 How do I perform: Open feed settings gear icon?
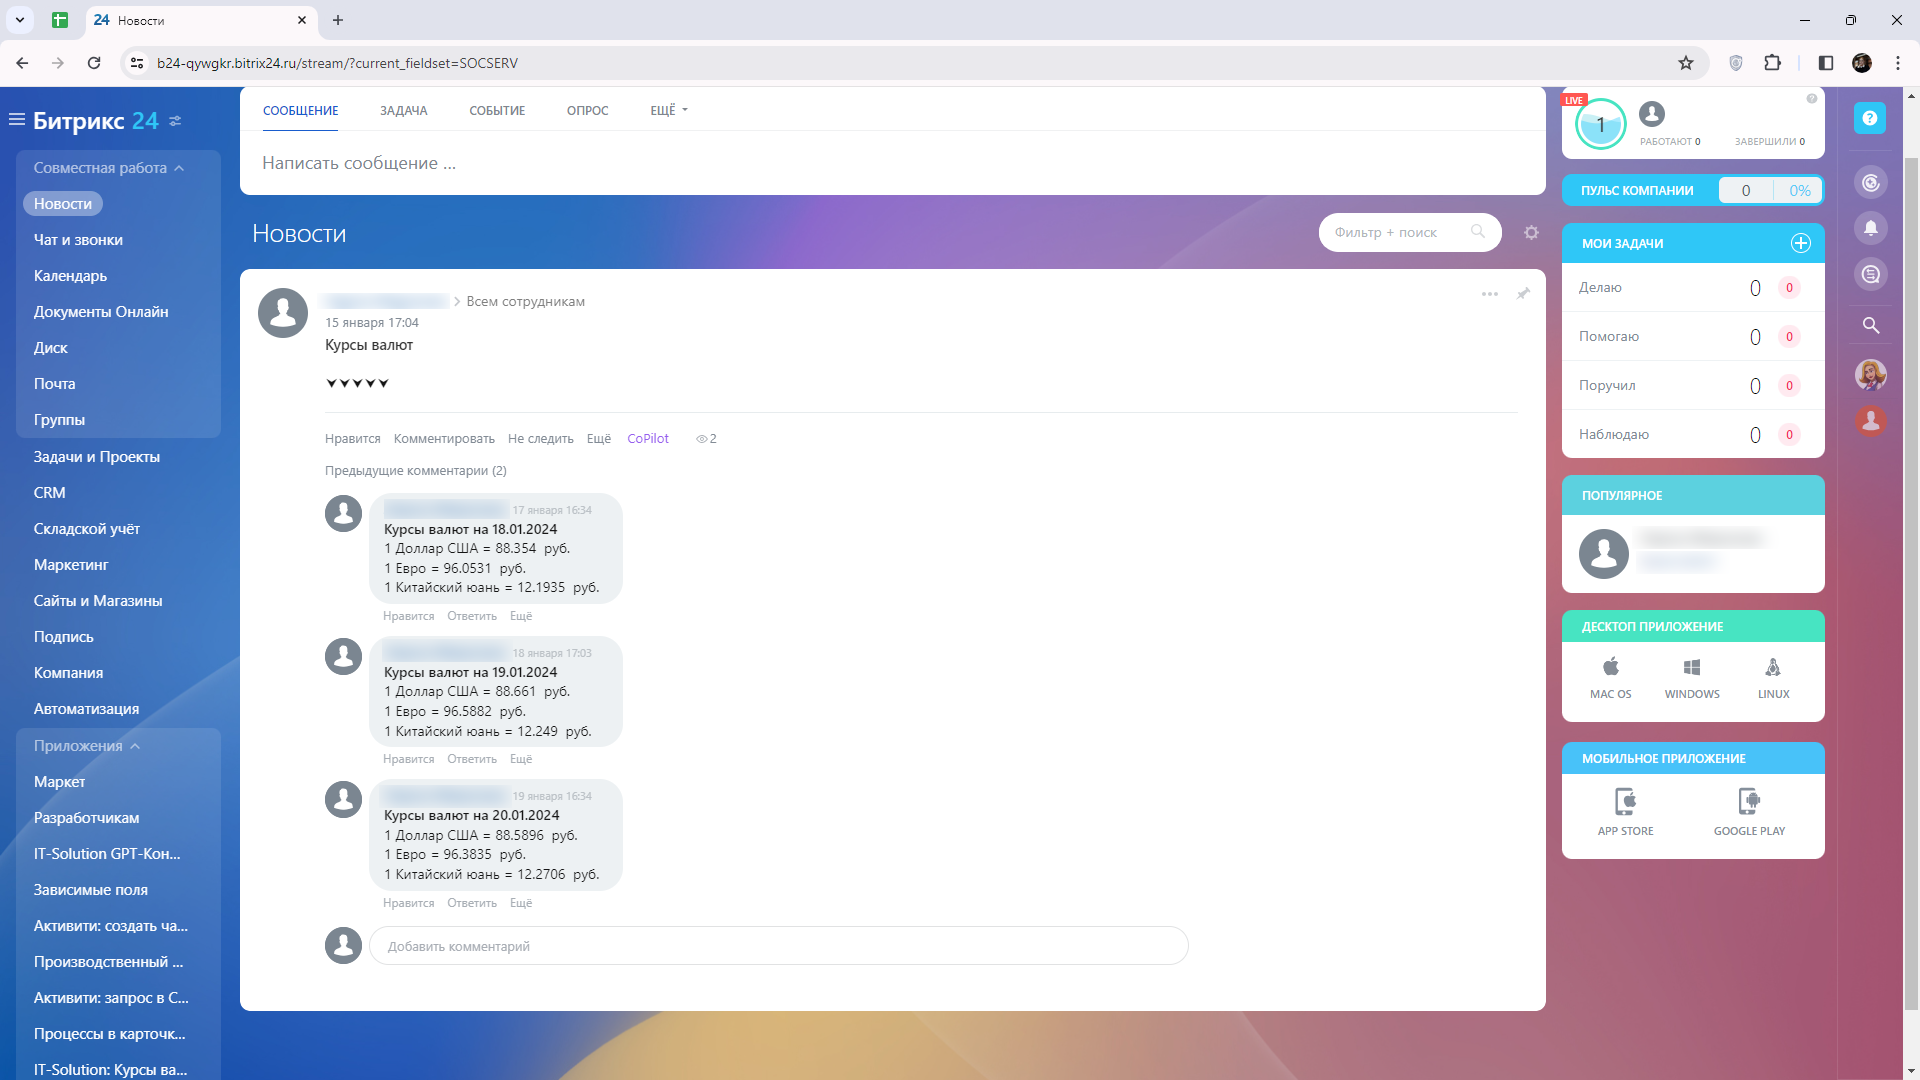pyautogui.click(x=1531, y=232)
